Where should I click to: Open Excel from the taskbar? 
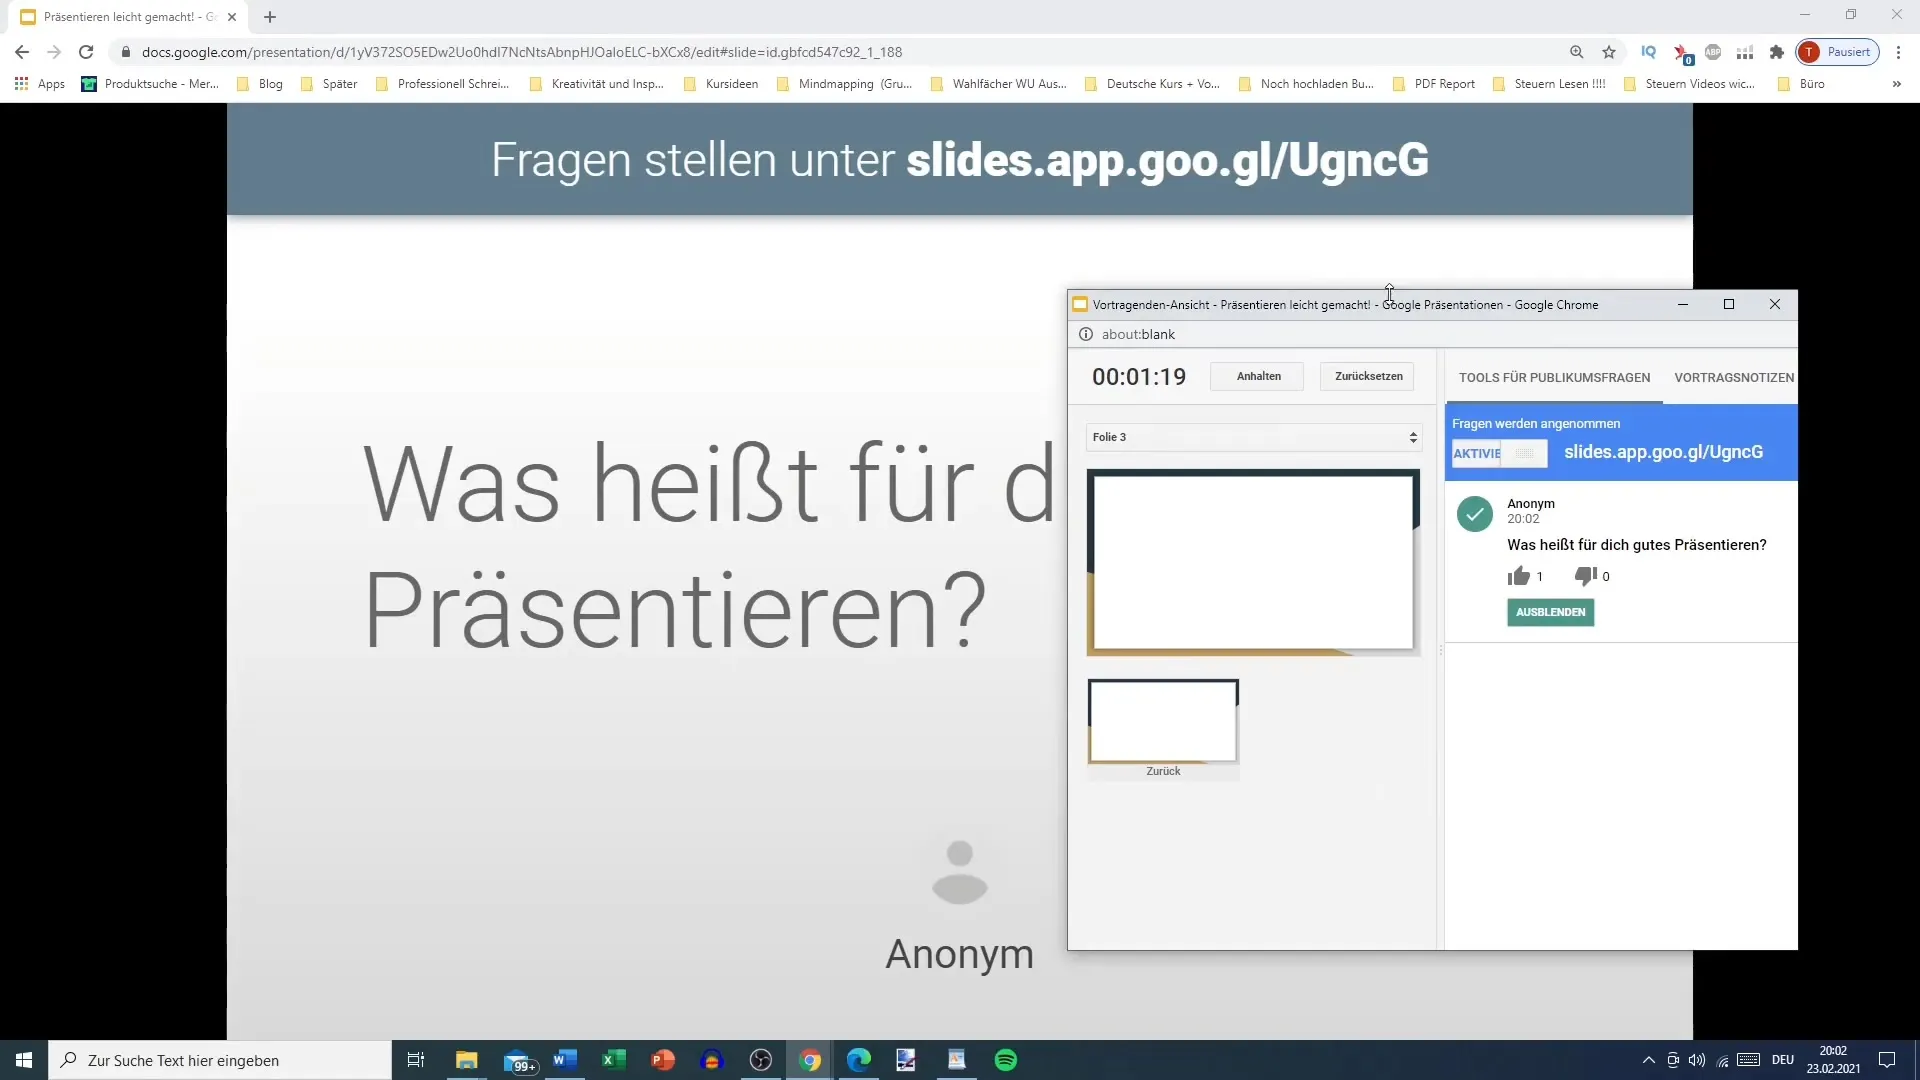tap(614, 1060)
